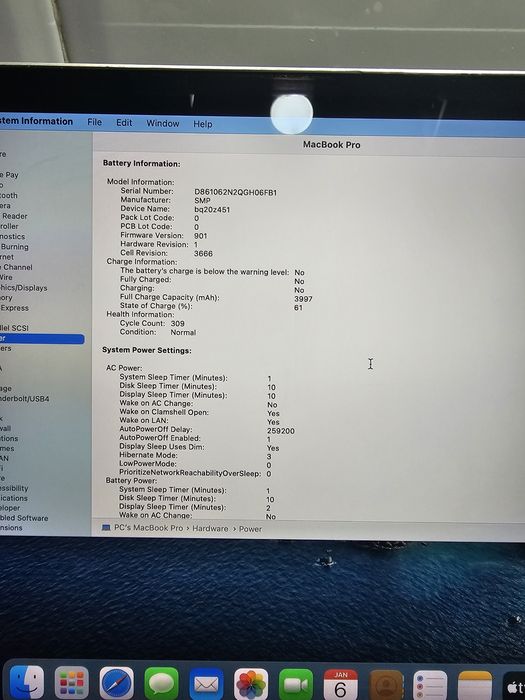Click cell revision value 3666
Image resolution: width=525 pixels, height=700 pixels.
point(203,254)
